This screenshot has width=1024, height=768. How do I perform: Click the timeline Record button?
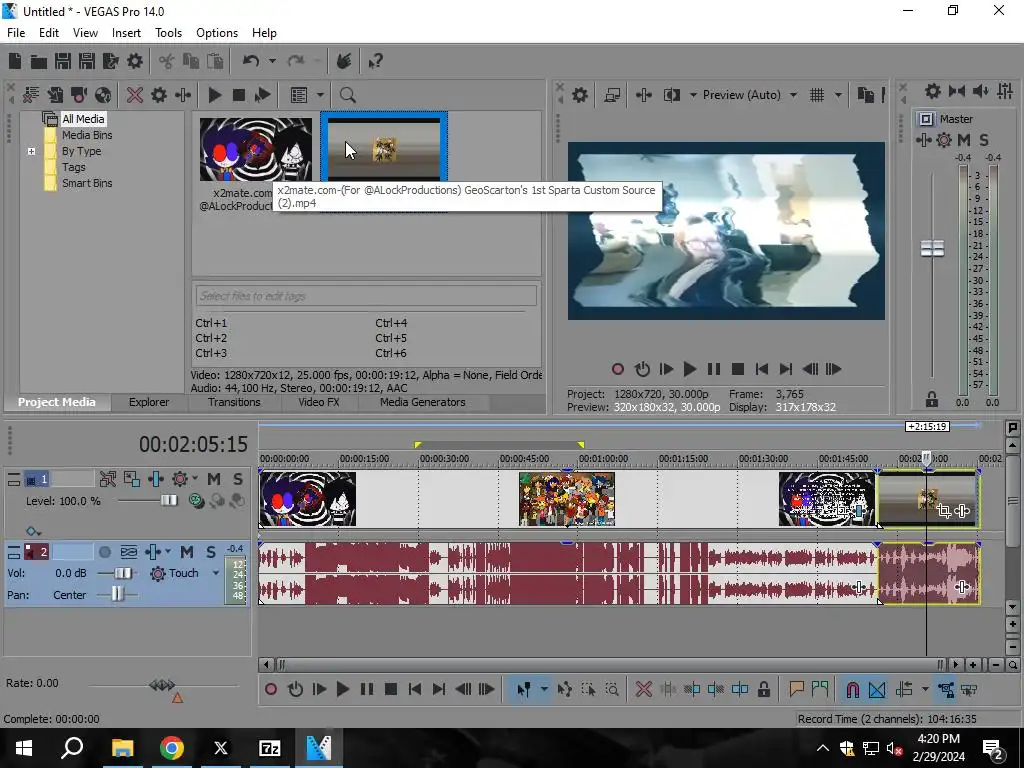click(271, 690)
